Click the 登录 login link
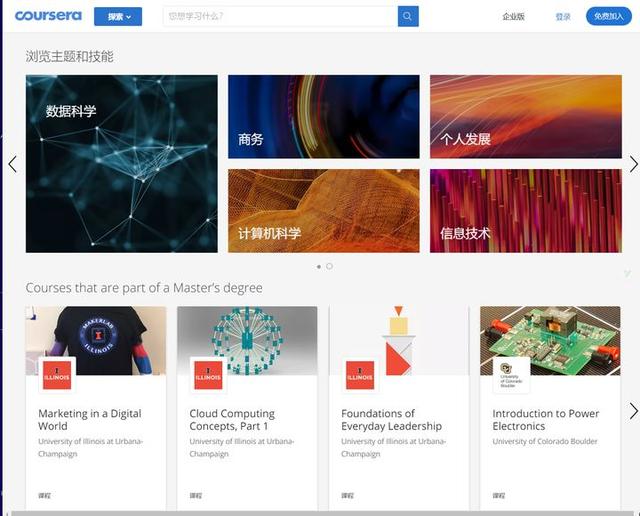Viewport: 640px width, 516px height. coord(563,17)
